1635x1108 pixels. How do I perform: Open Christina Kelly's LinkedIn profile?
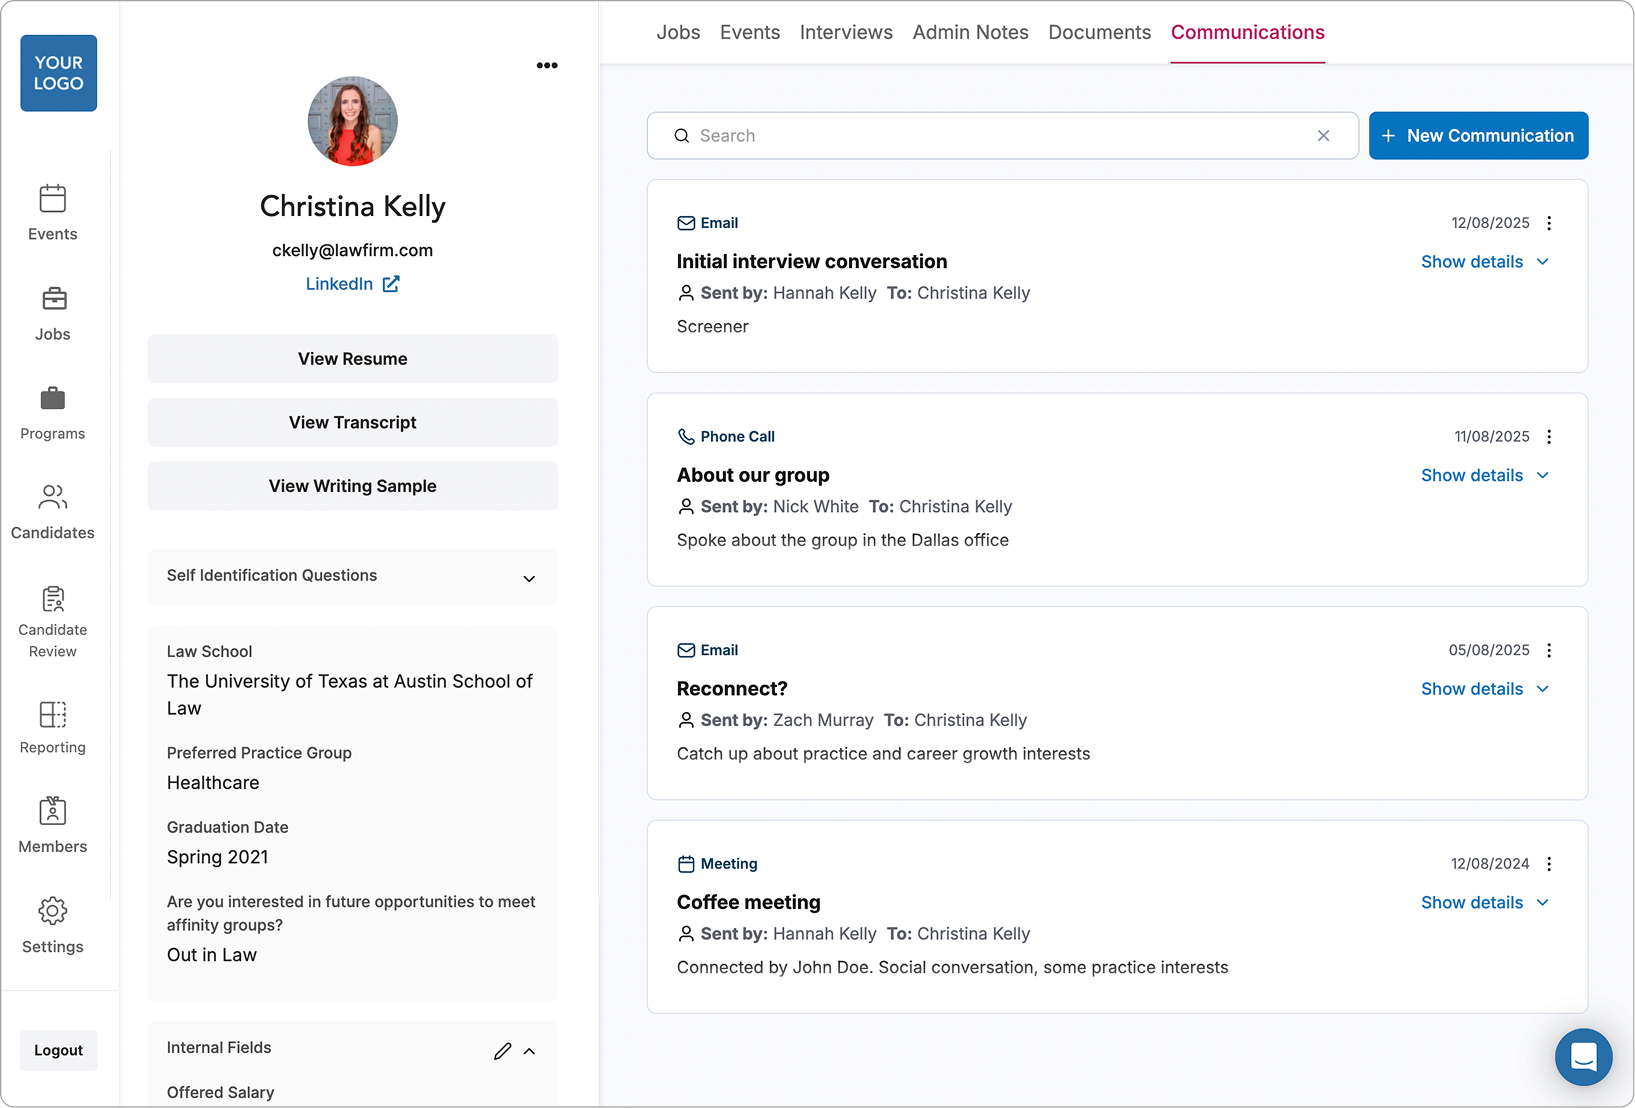pos(352,284)
